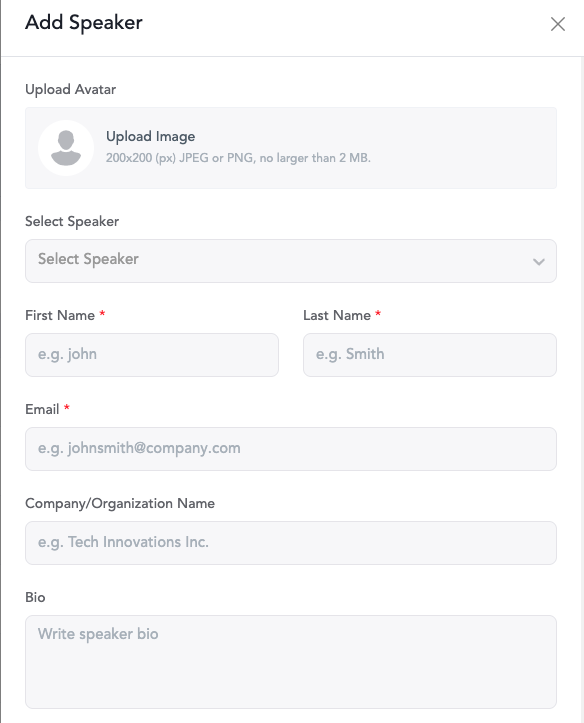Click the red asterisk beside Email

click(67, 408)
